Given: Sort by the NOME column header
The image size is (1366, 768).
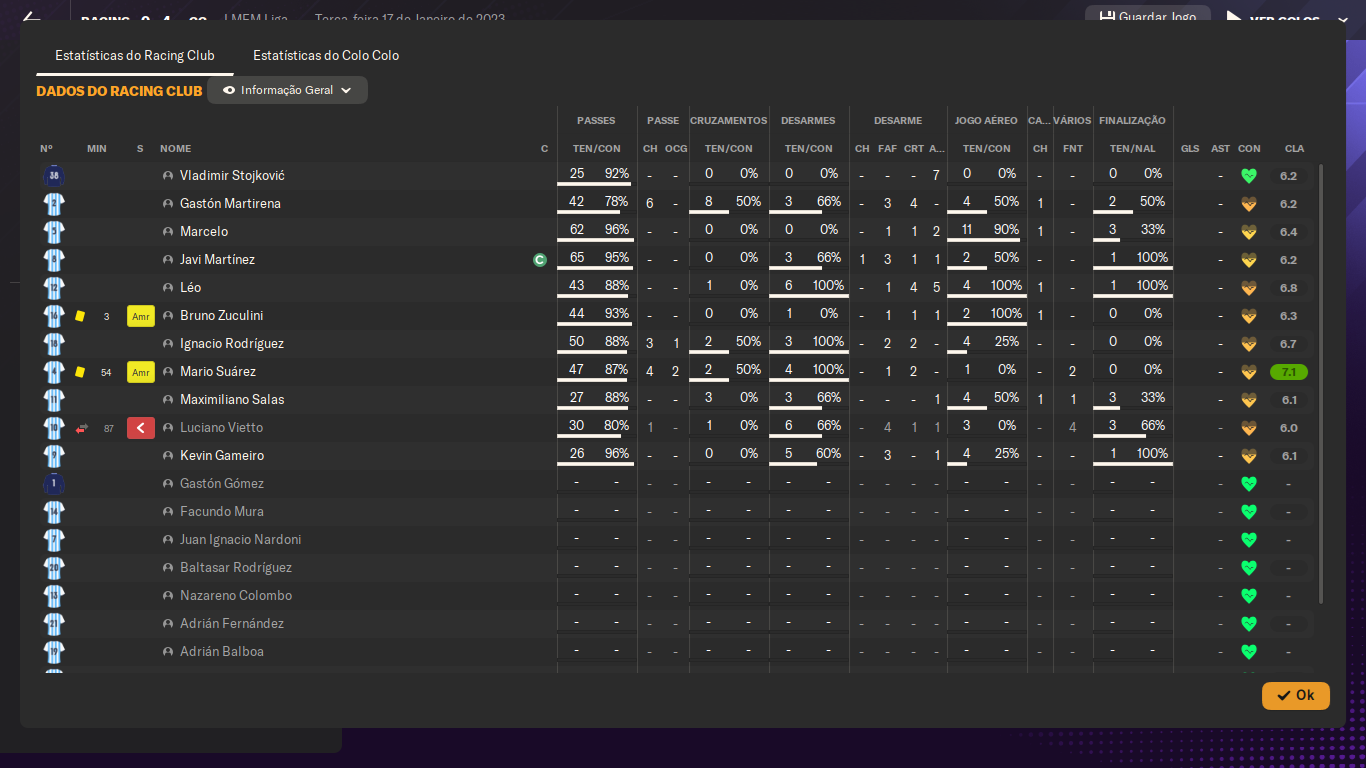Looking at the screenshot, I should click(175, 148).
